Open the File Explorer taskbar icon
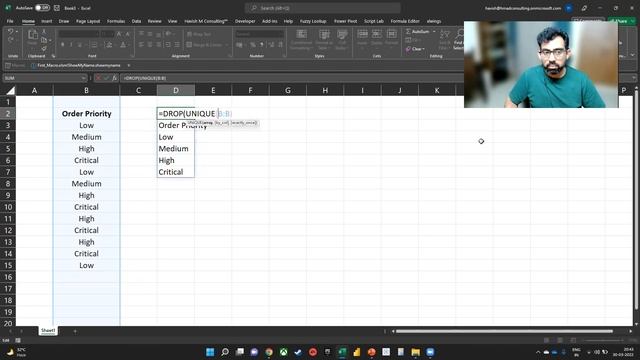 (416, 352)
